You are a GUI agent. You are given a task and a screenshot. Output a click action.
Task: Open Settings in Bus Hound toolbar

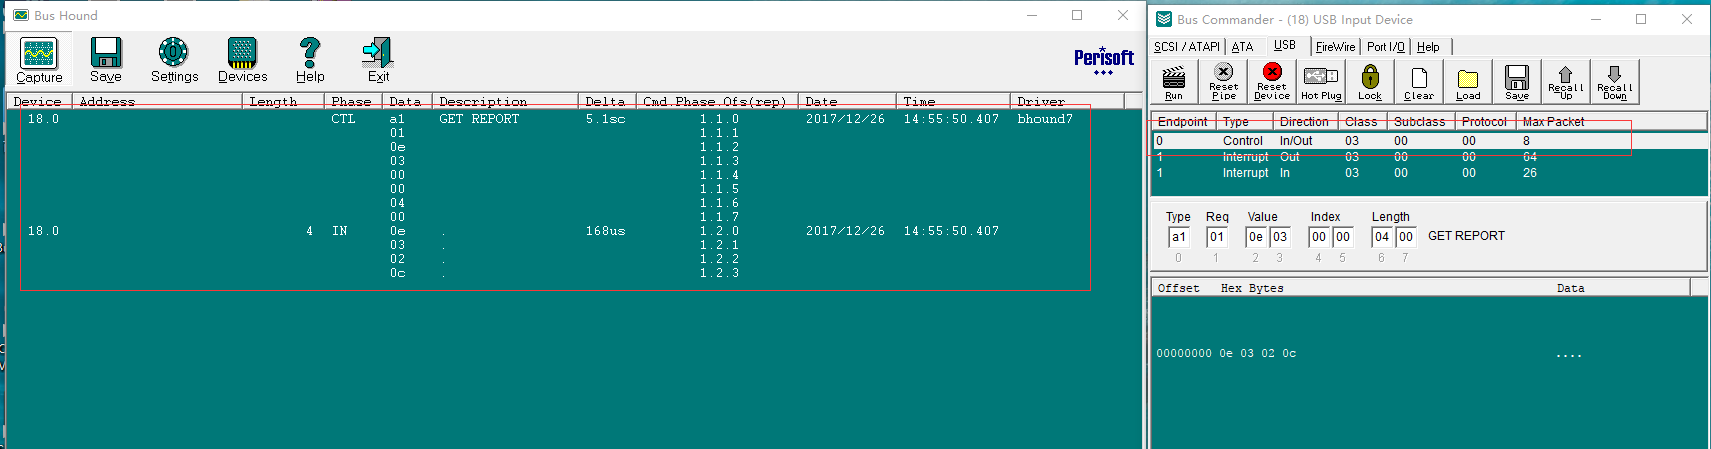(174, 60)
